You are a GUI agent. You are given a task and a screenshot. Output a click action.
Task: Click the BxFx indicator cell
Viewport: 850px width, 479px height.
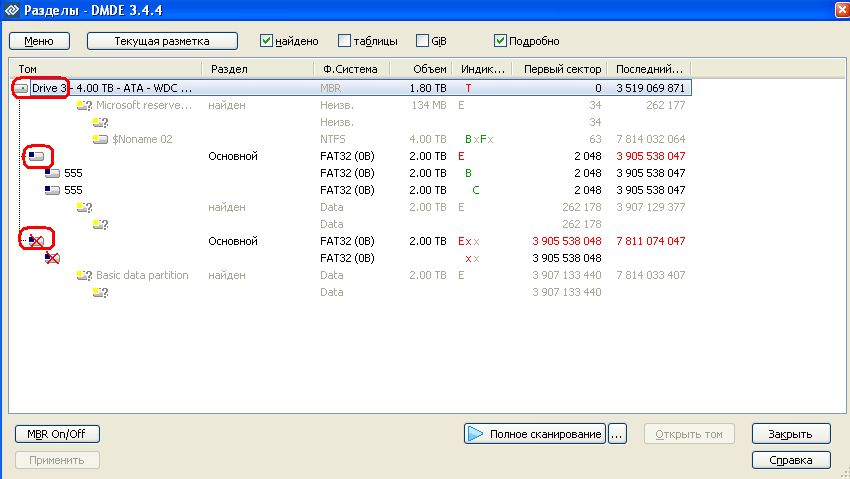pyautogui.click(x=479, y=139)
